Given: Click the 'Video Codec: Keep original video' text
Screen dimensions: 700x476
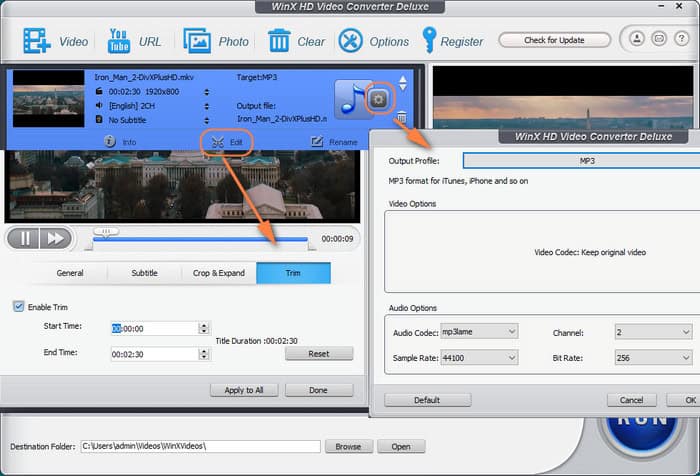Looking at the screenshot, I should click(x=590, y=252).
